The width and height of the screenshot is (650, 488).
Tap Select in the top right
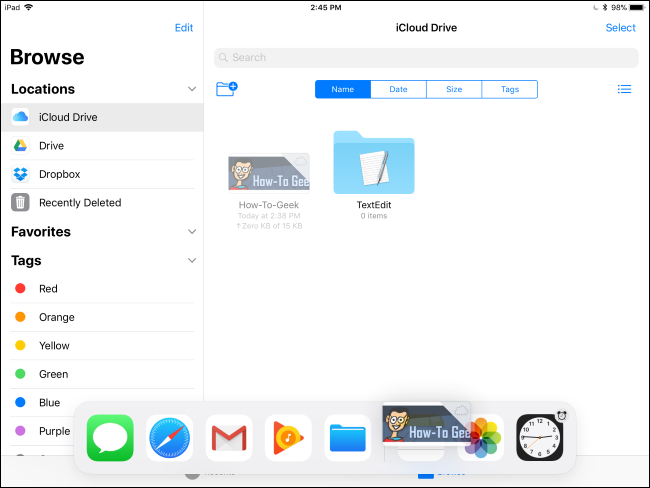pos(620,28)
